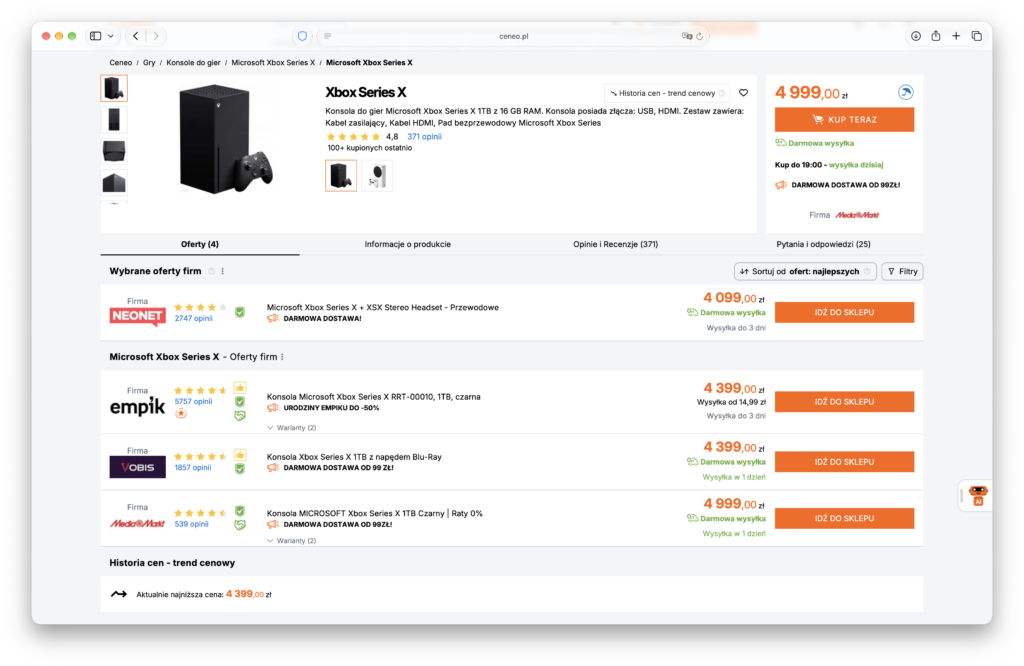The height and width of the screenshot is (666, 1024).
Task: Choose the black Xbox Series X variant
Action: tap(341, 176)
